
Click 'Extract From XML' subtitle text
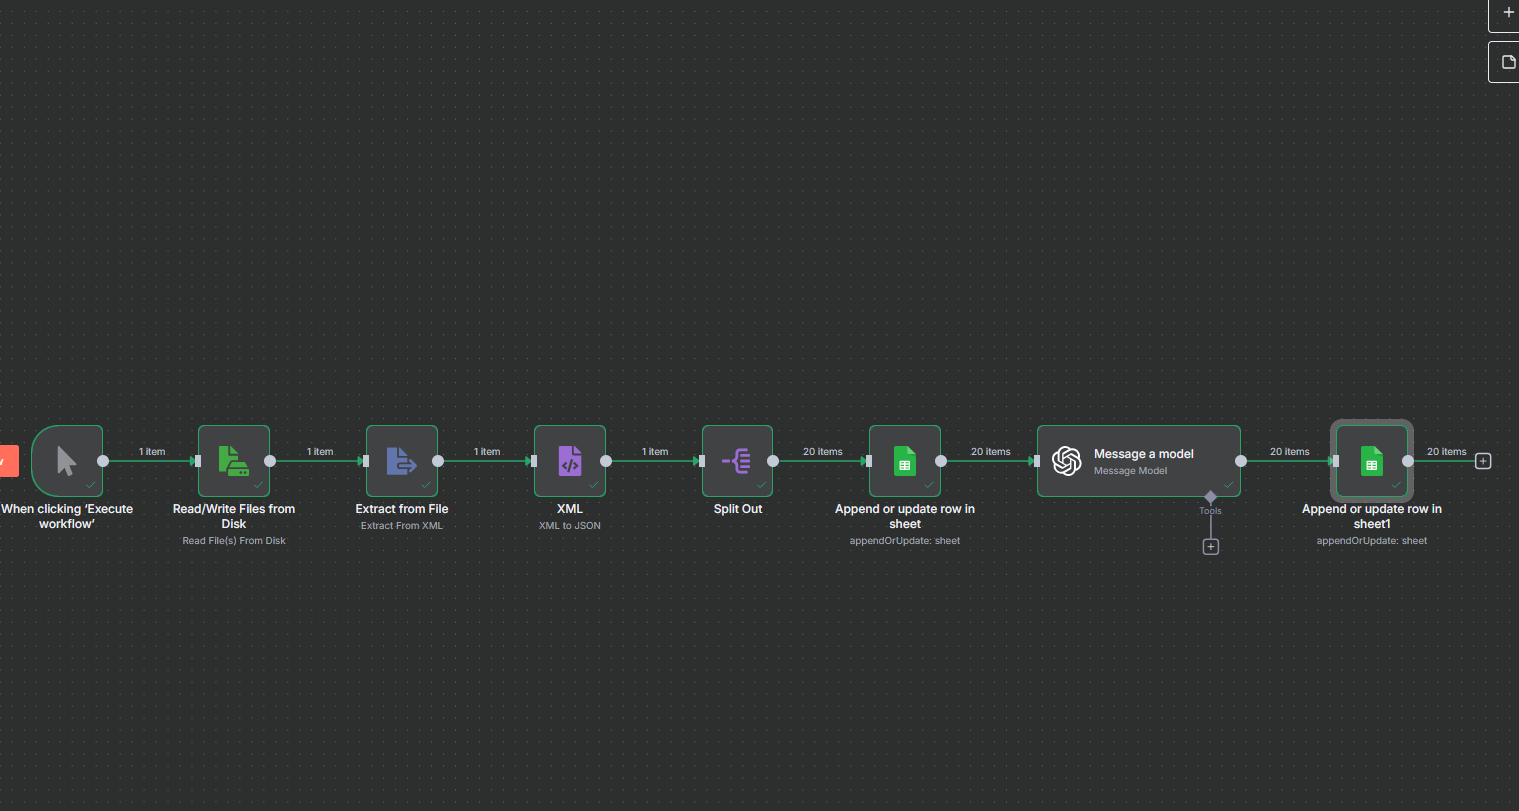coord(402,526)
